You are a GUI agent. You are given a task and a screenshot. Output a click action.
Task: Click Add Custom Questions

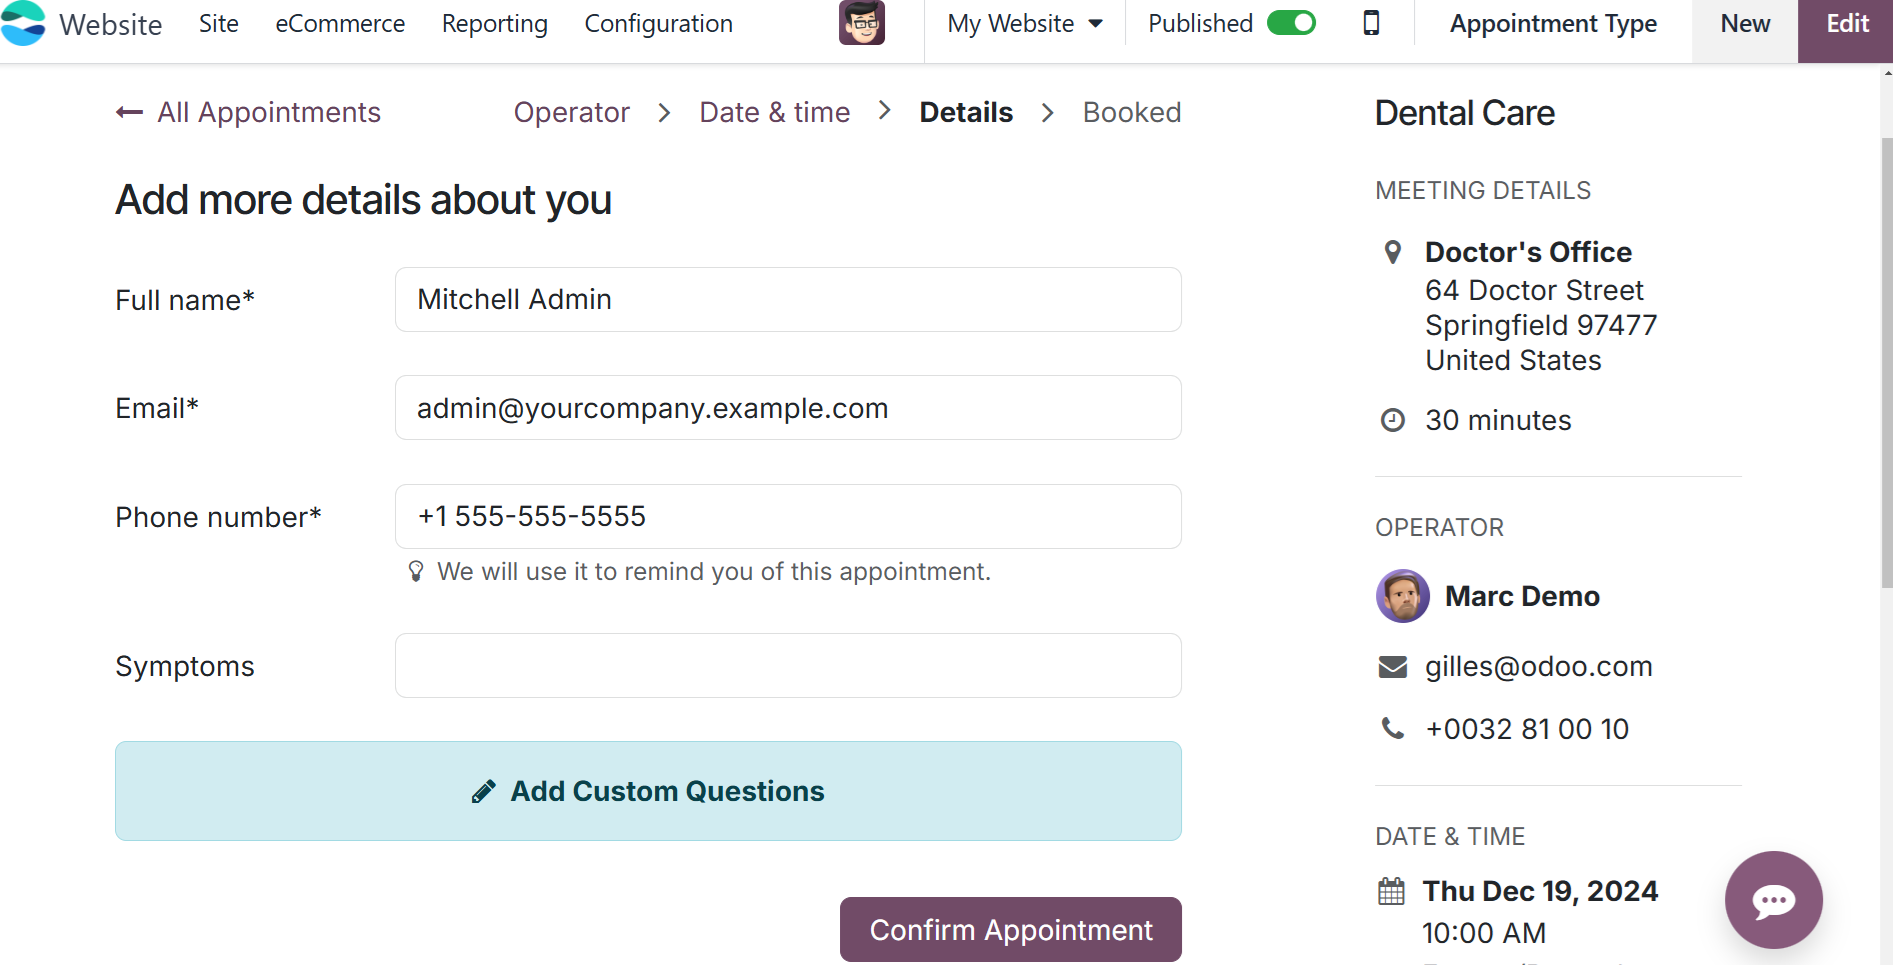648,791
